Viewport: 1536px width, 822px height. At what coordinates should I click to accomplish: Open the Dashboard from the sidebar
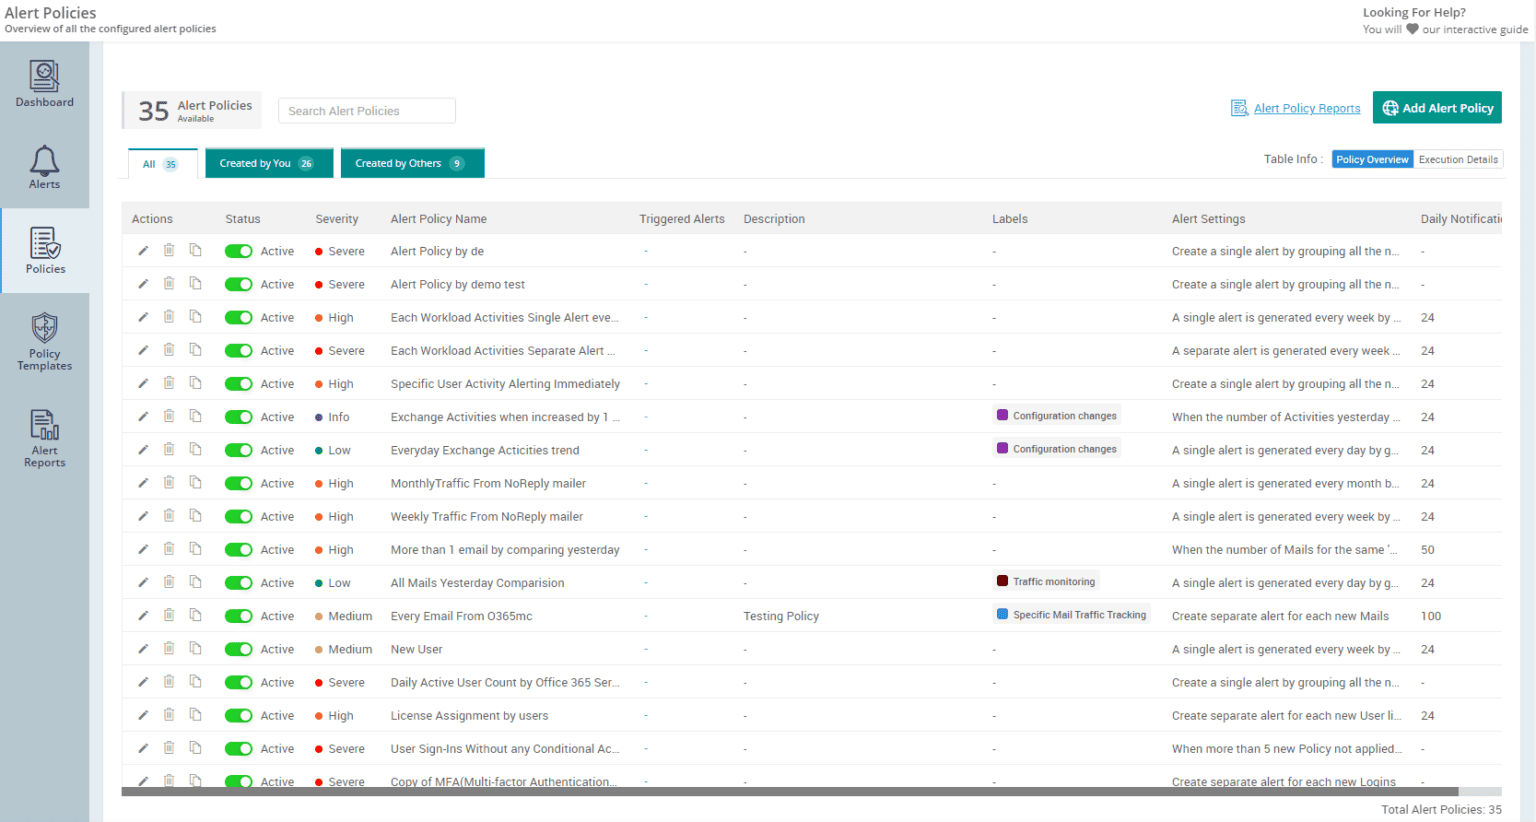click(x=44, y=84)
